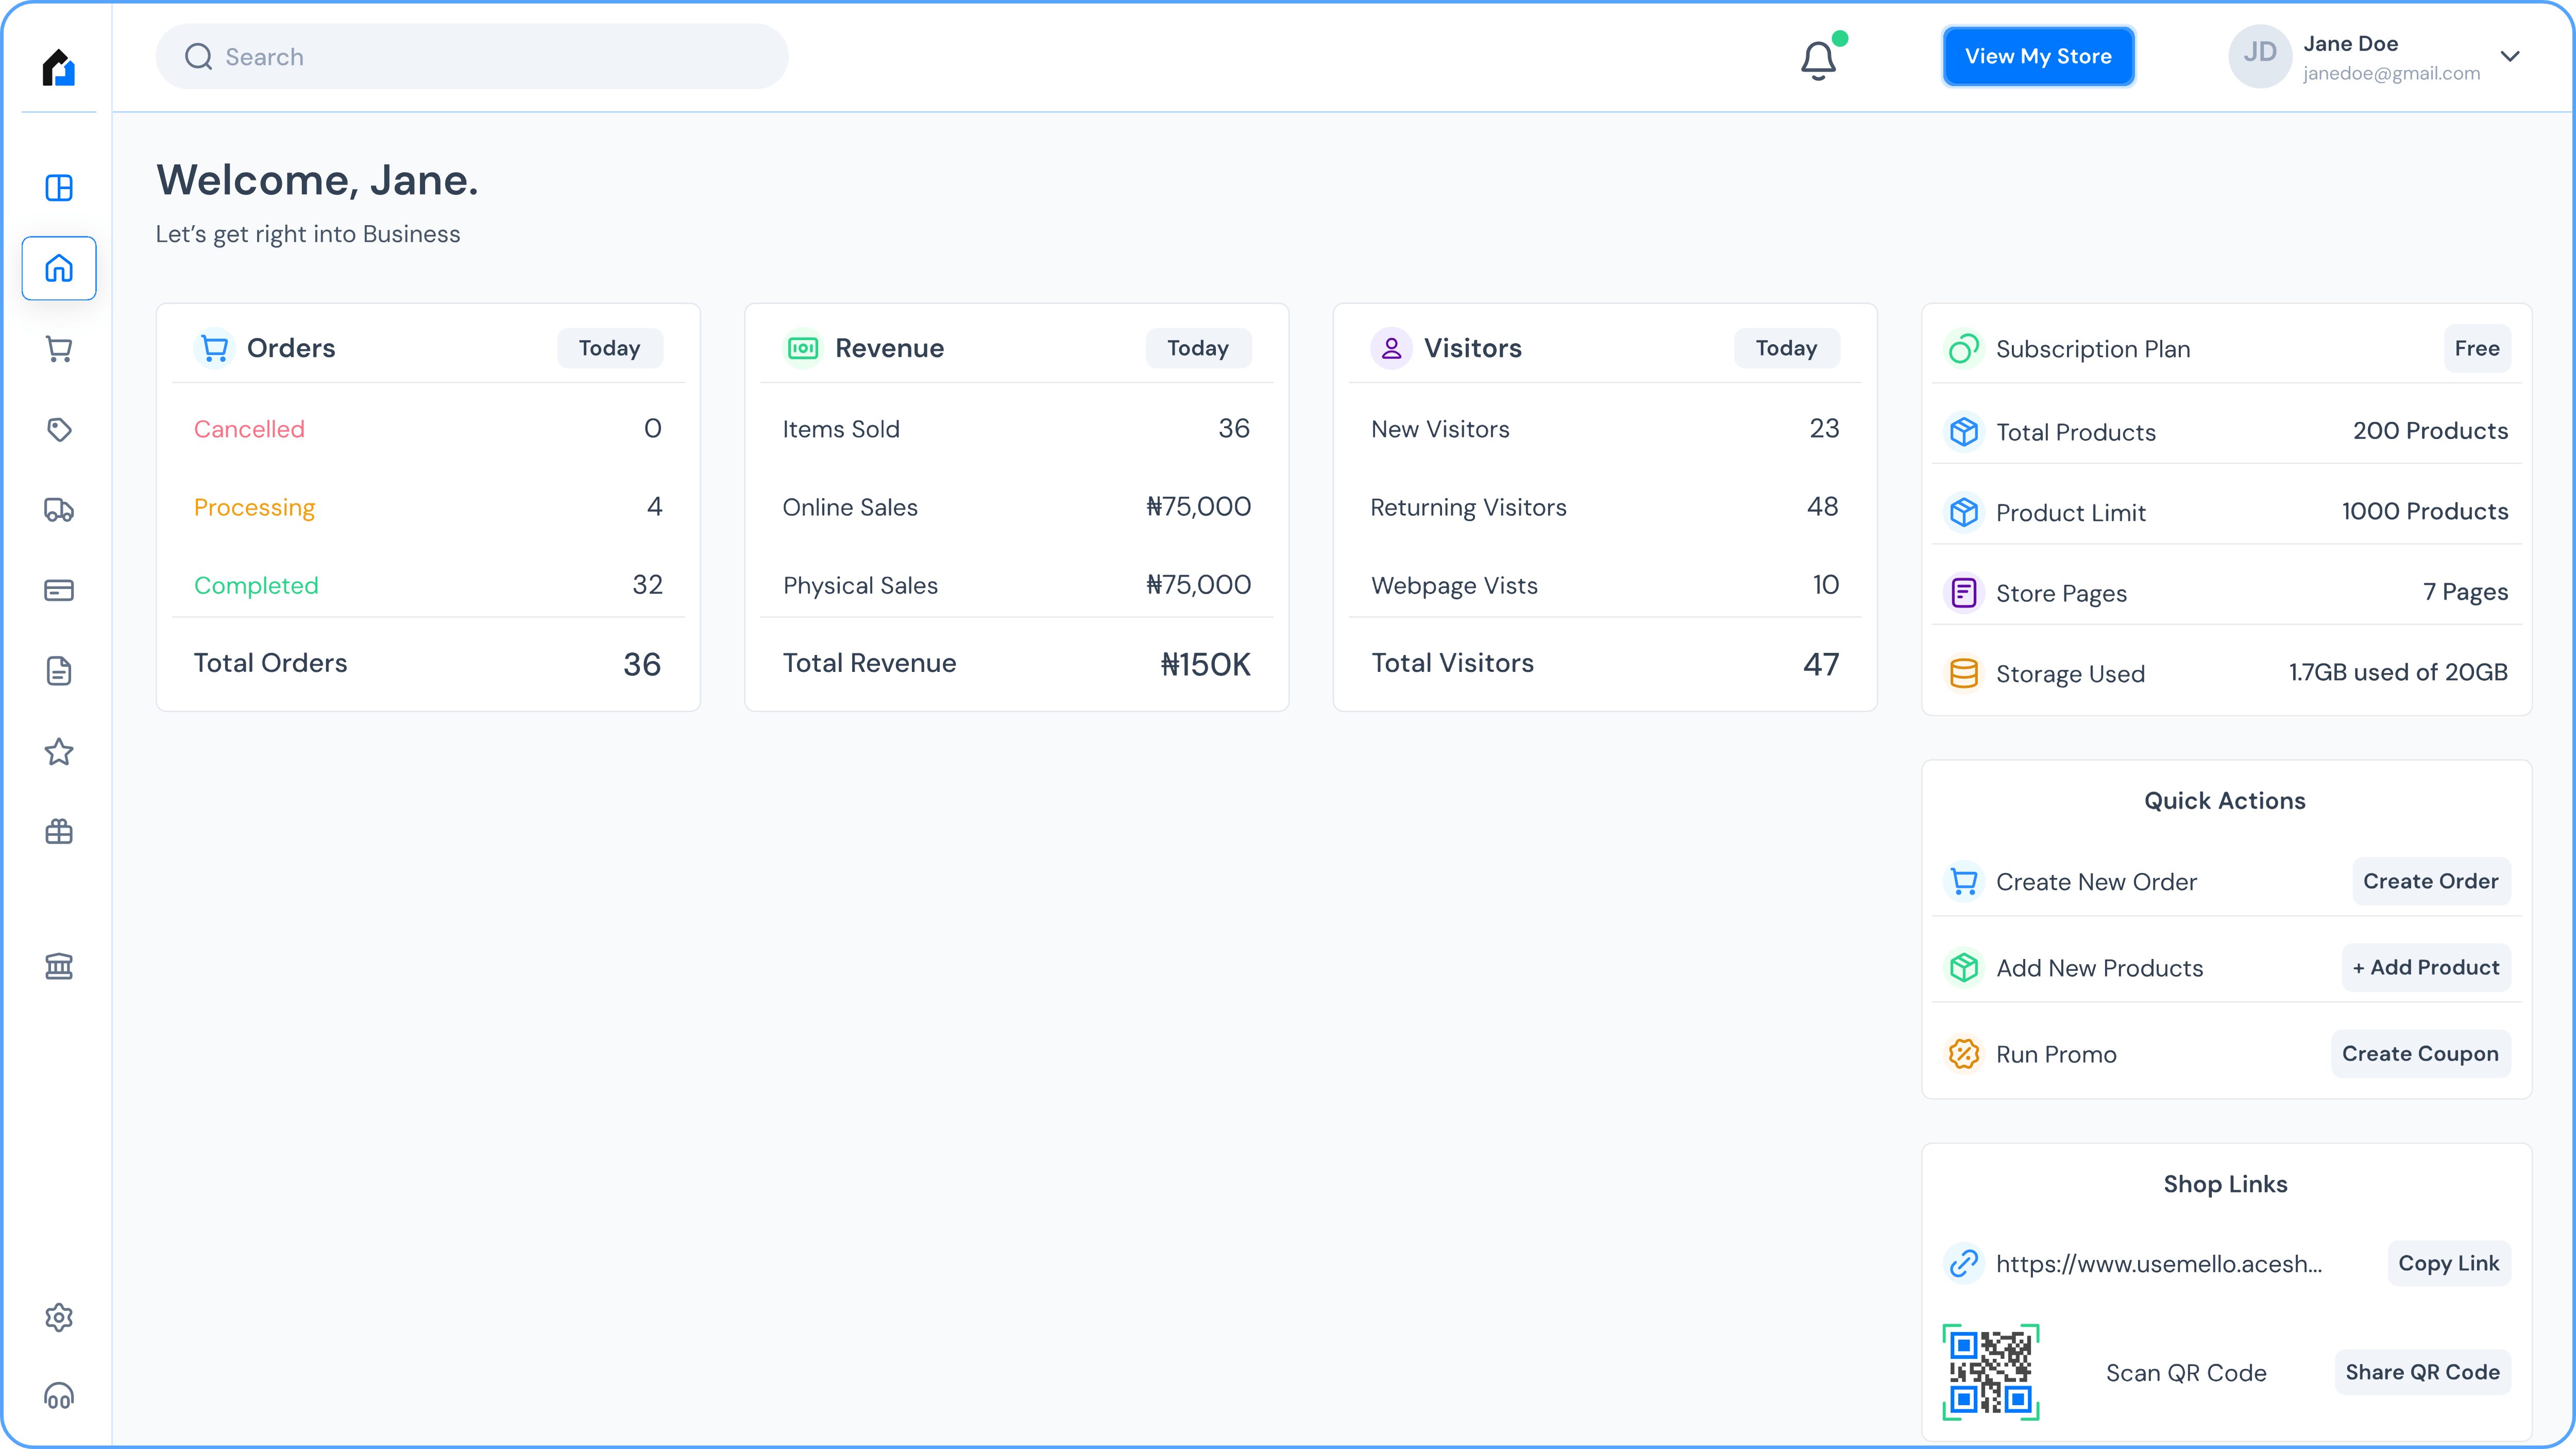The image size is (2576, 1449).
Task: Open the gift Promotions sidebar icon
Action: (59, 832)
